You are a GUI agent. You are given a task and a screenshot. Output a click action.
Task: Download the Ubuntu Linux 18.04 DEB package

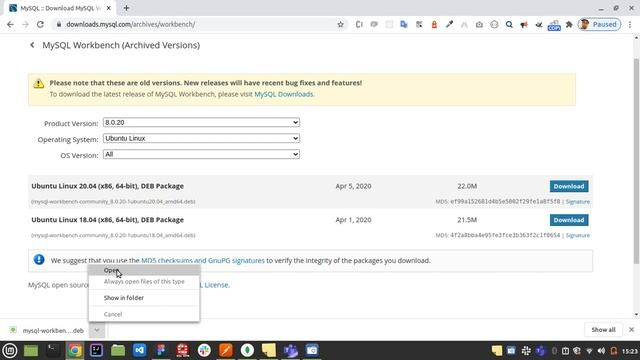pos(569,220)
